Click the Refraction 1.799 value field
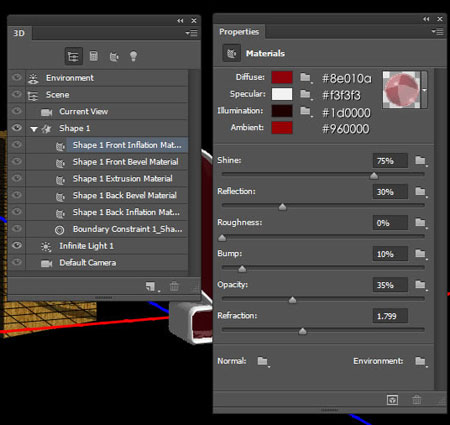This screenshot has width=450, height=425. pos(390,316)
